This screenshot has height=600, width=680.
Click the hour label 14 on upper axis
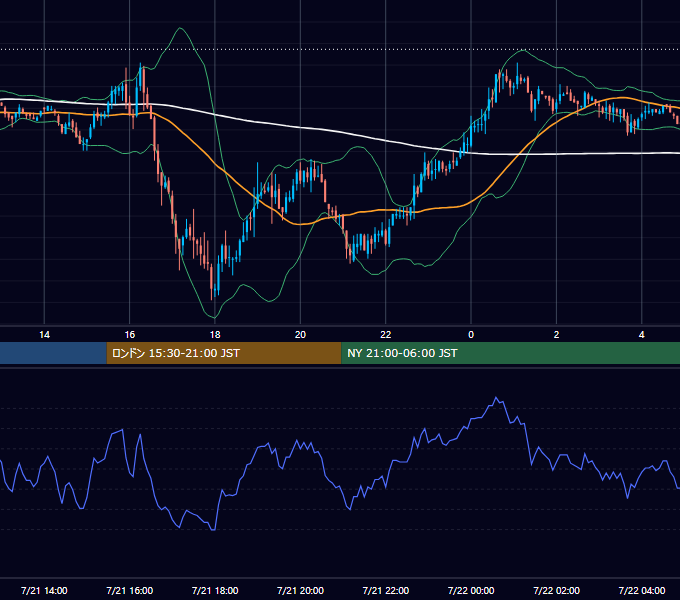[44, 335]
